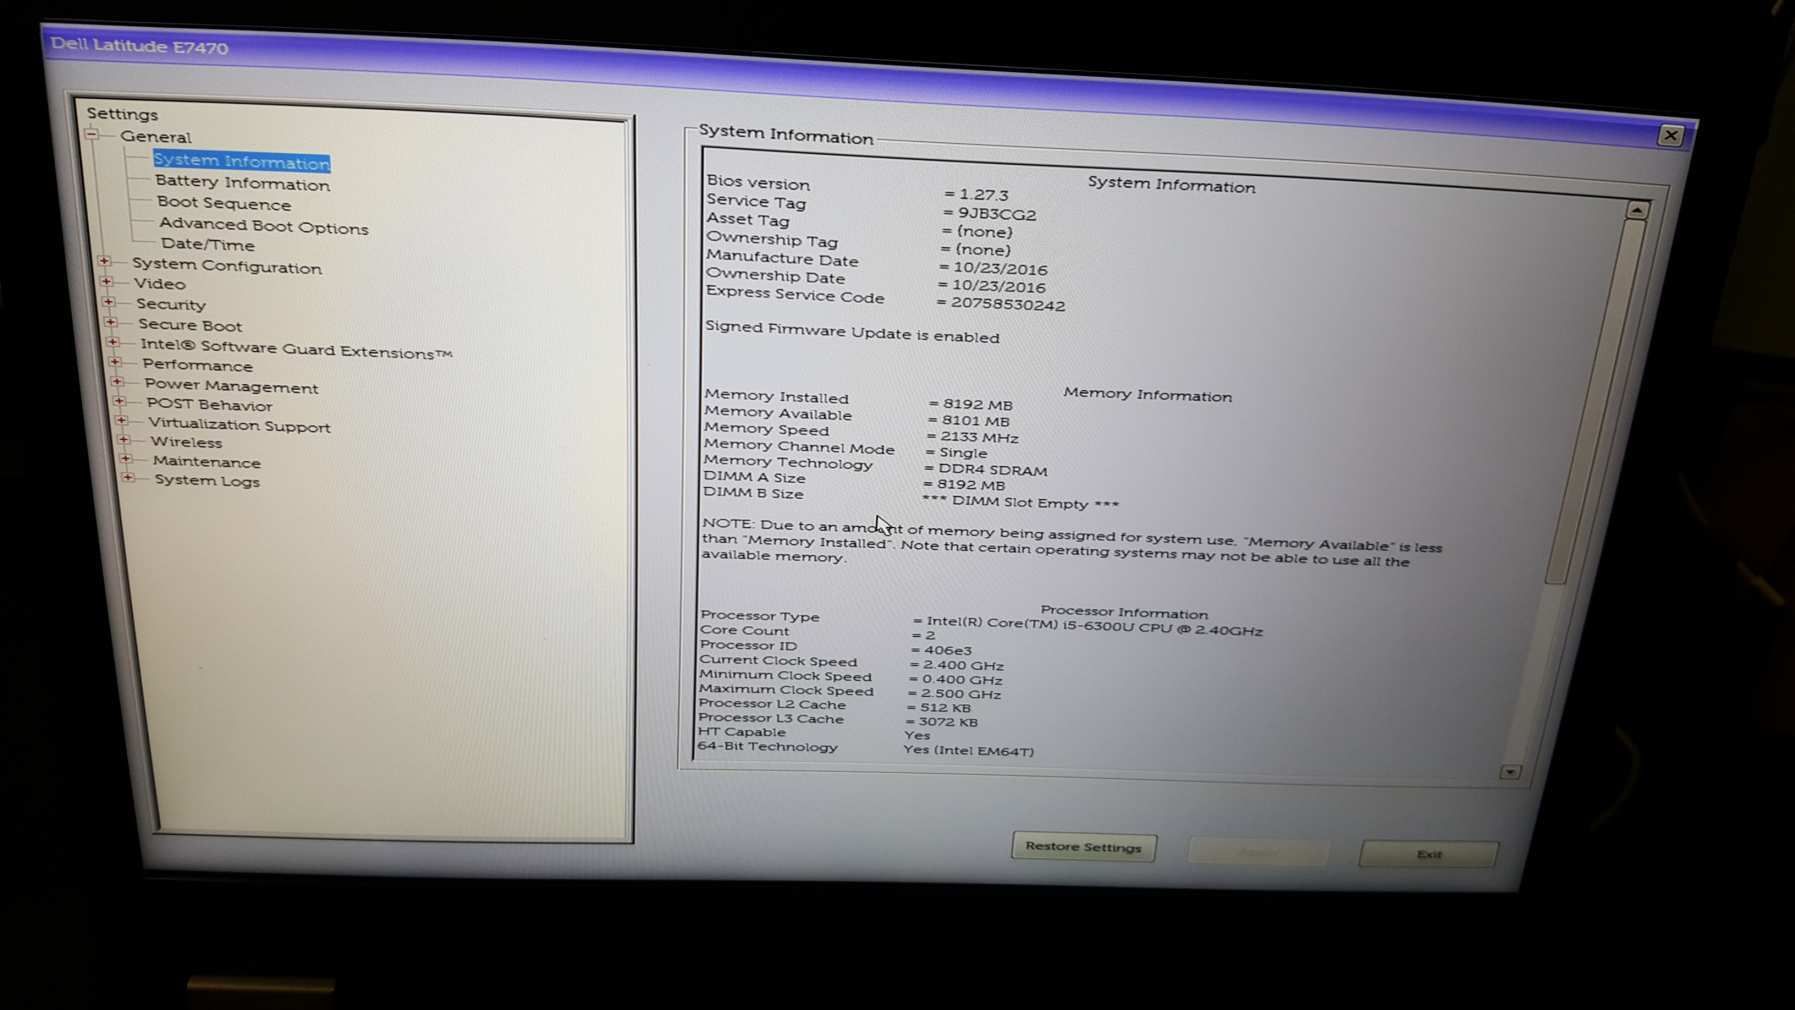The image size is (1795, 1010).
Task: Click the Exit button
Action: pyautogui.click(x=1429, y=854)
